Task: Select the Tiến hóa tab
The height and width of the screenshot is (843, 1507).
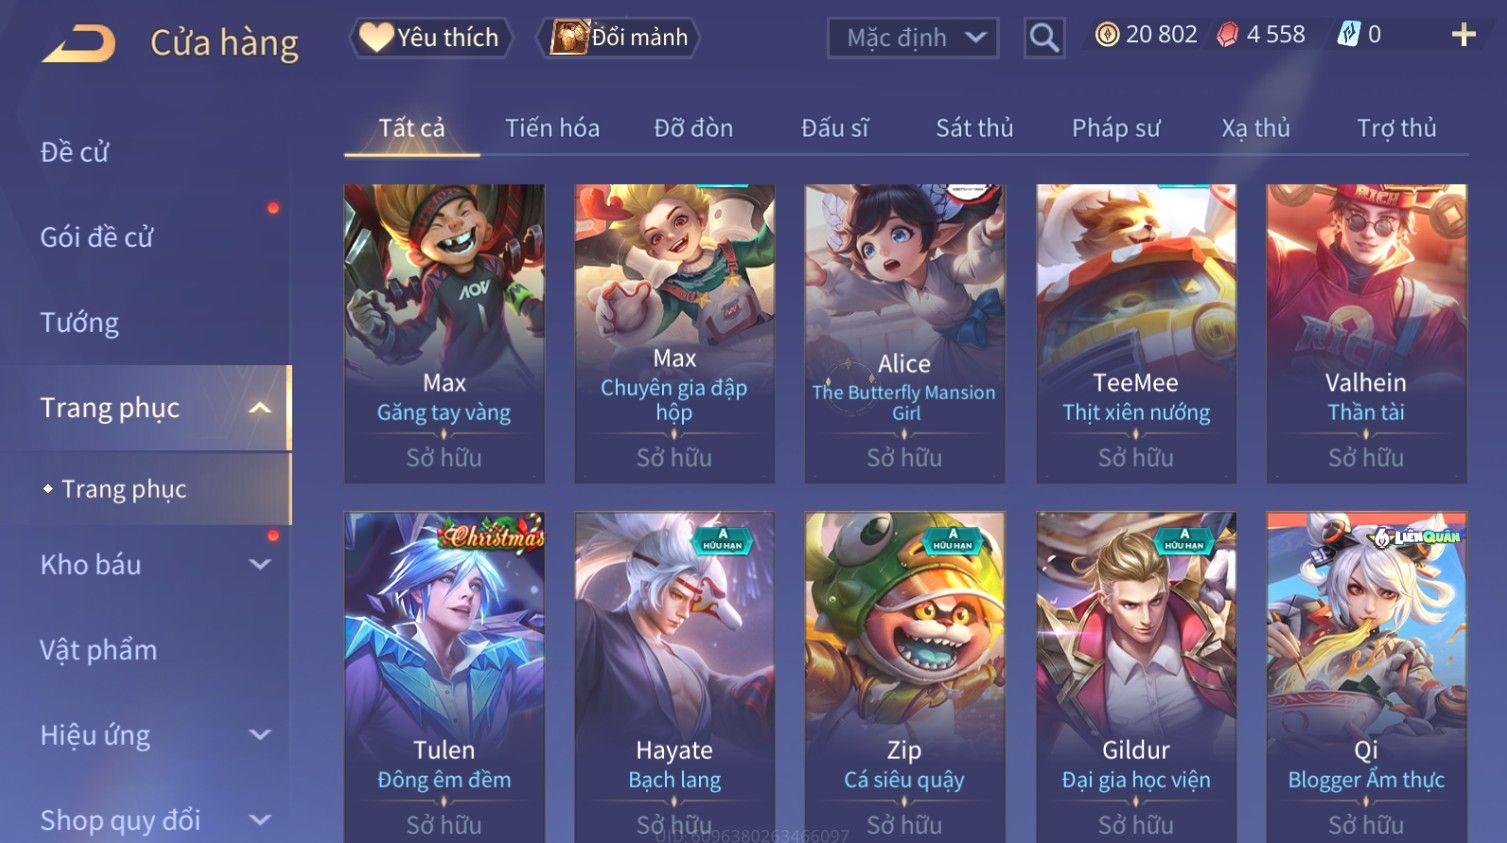Action: point(552,128)
